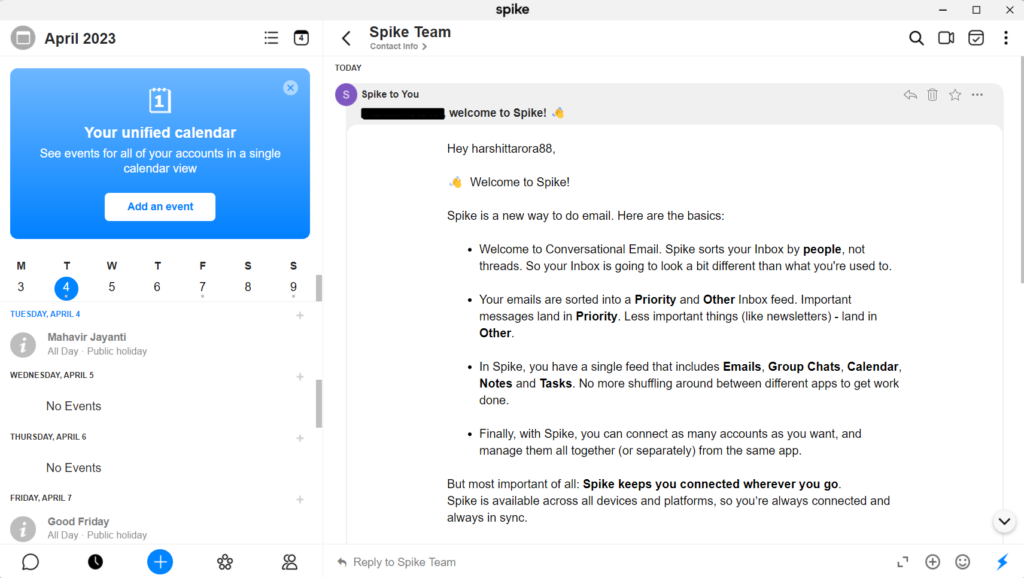Open the tasks checkbox icon in header
This screenshot has width=1024, height=578.
click(x=976, y=38)
